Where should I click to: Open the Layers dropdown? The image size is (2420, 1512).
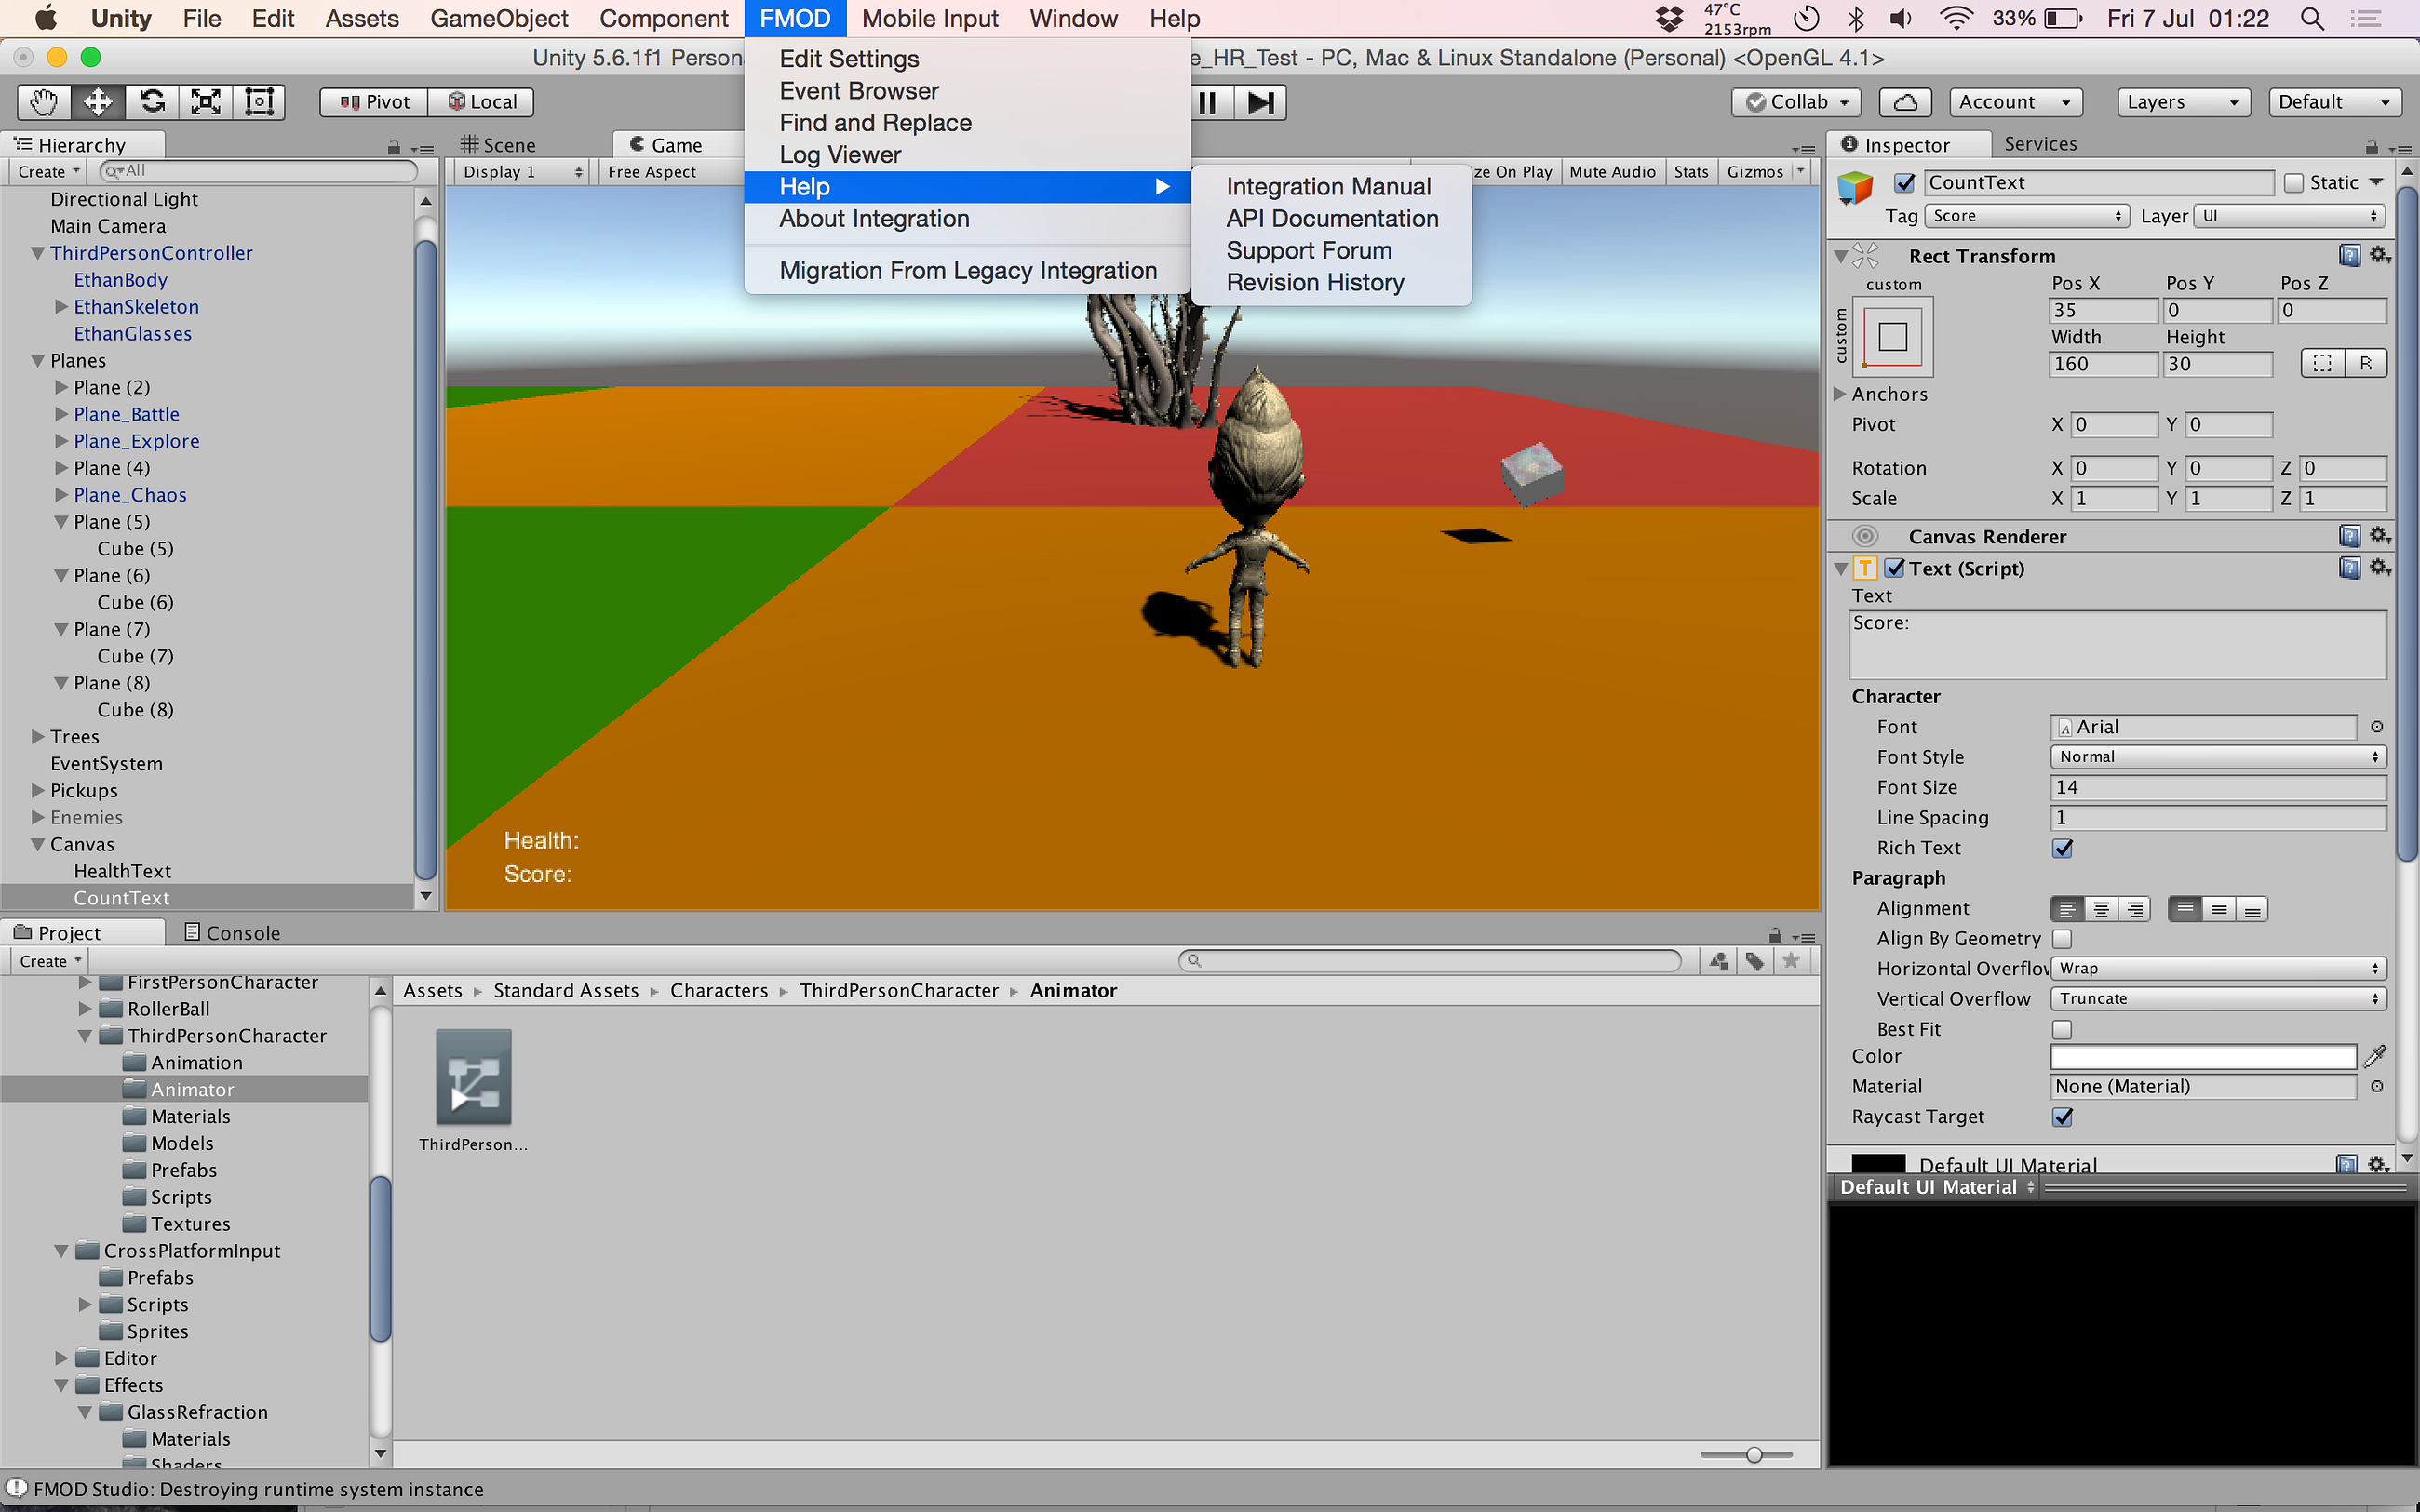(2182, 102)
